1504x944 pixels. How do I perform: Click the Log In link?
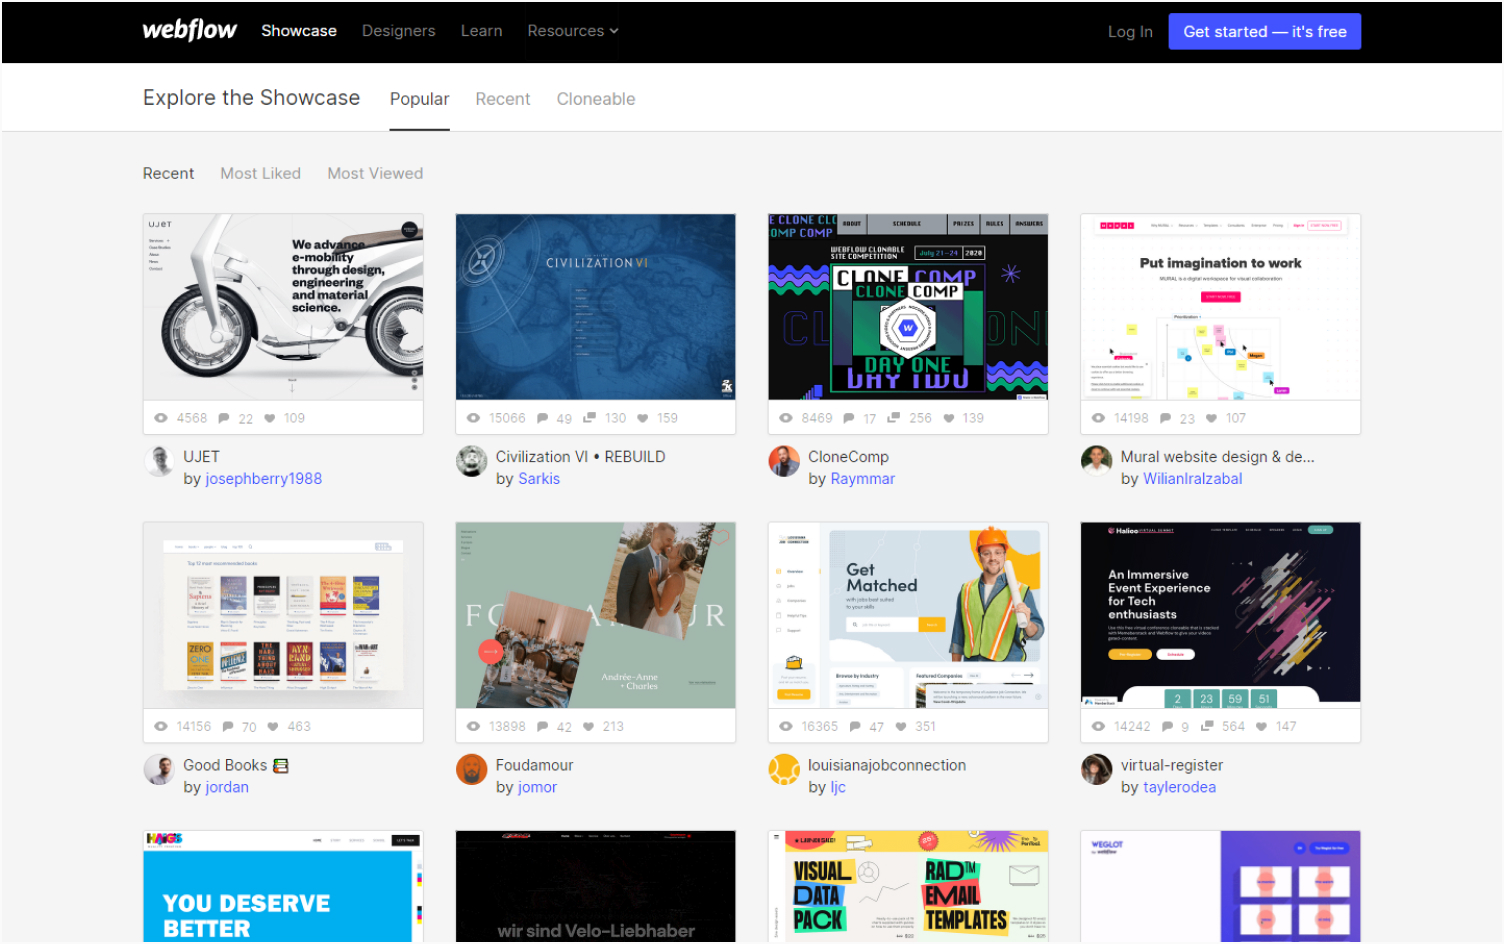[x=1130, y=32]
